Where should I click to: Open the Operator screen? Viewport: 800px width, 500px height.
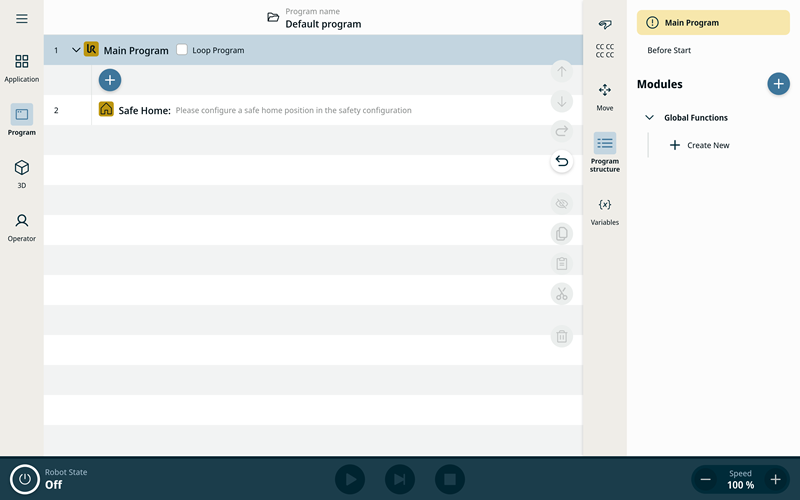click(x=21, y=226)
